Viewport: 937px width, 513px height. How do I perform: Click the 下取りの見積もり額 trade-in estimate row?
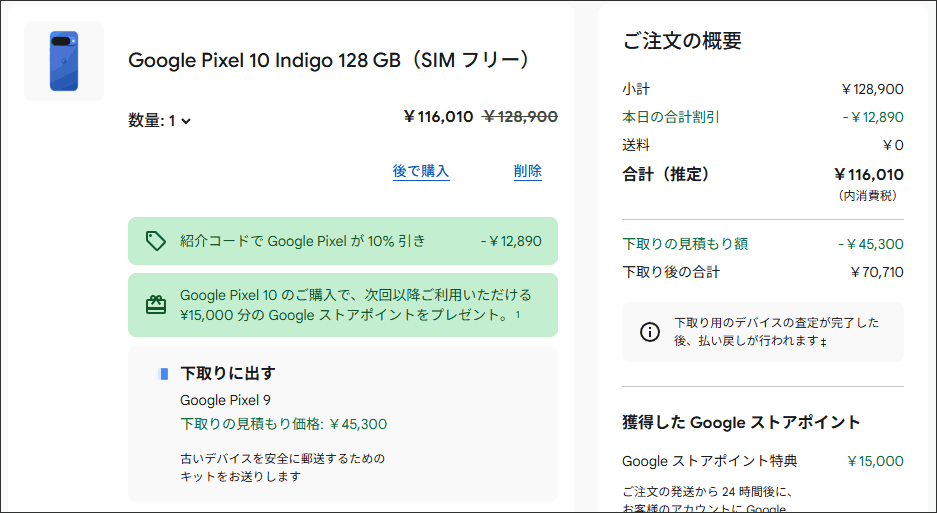click(762, 244)
